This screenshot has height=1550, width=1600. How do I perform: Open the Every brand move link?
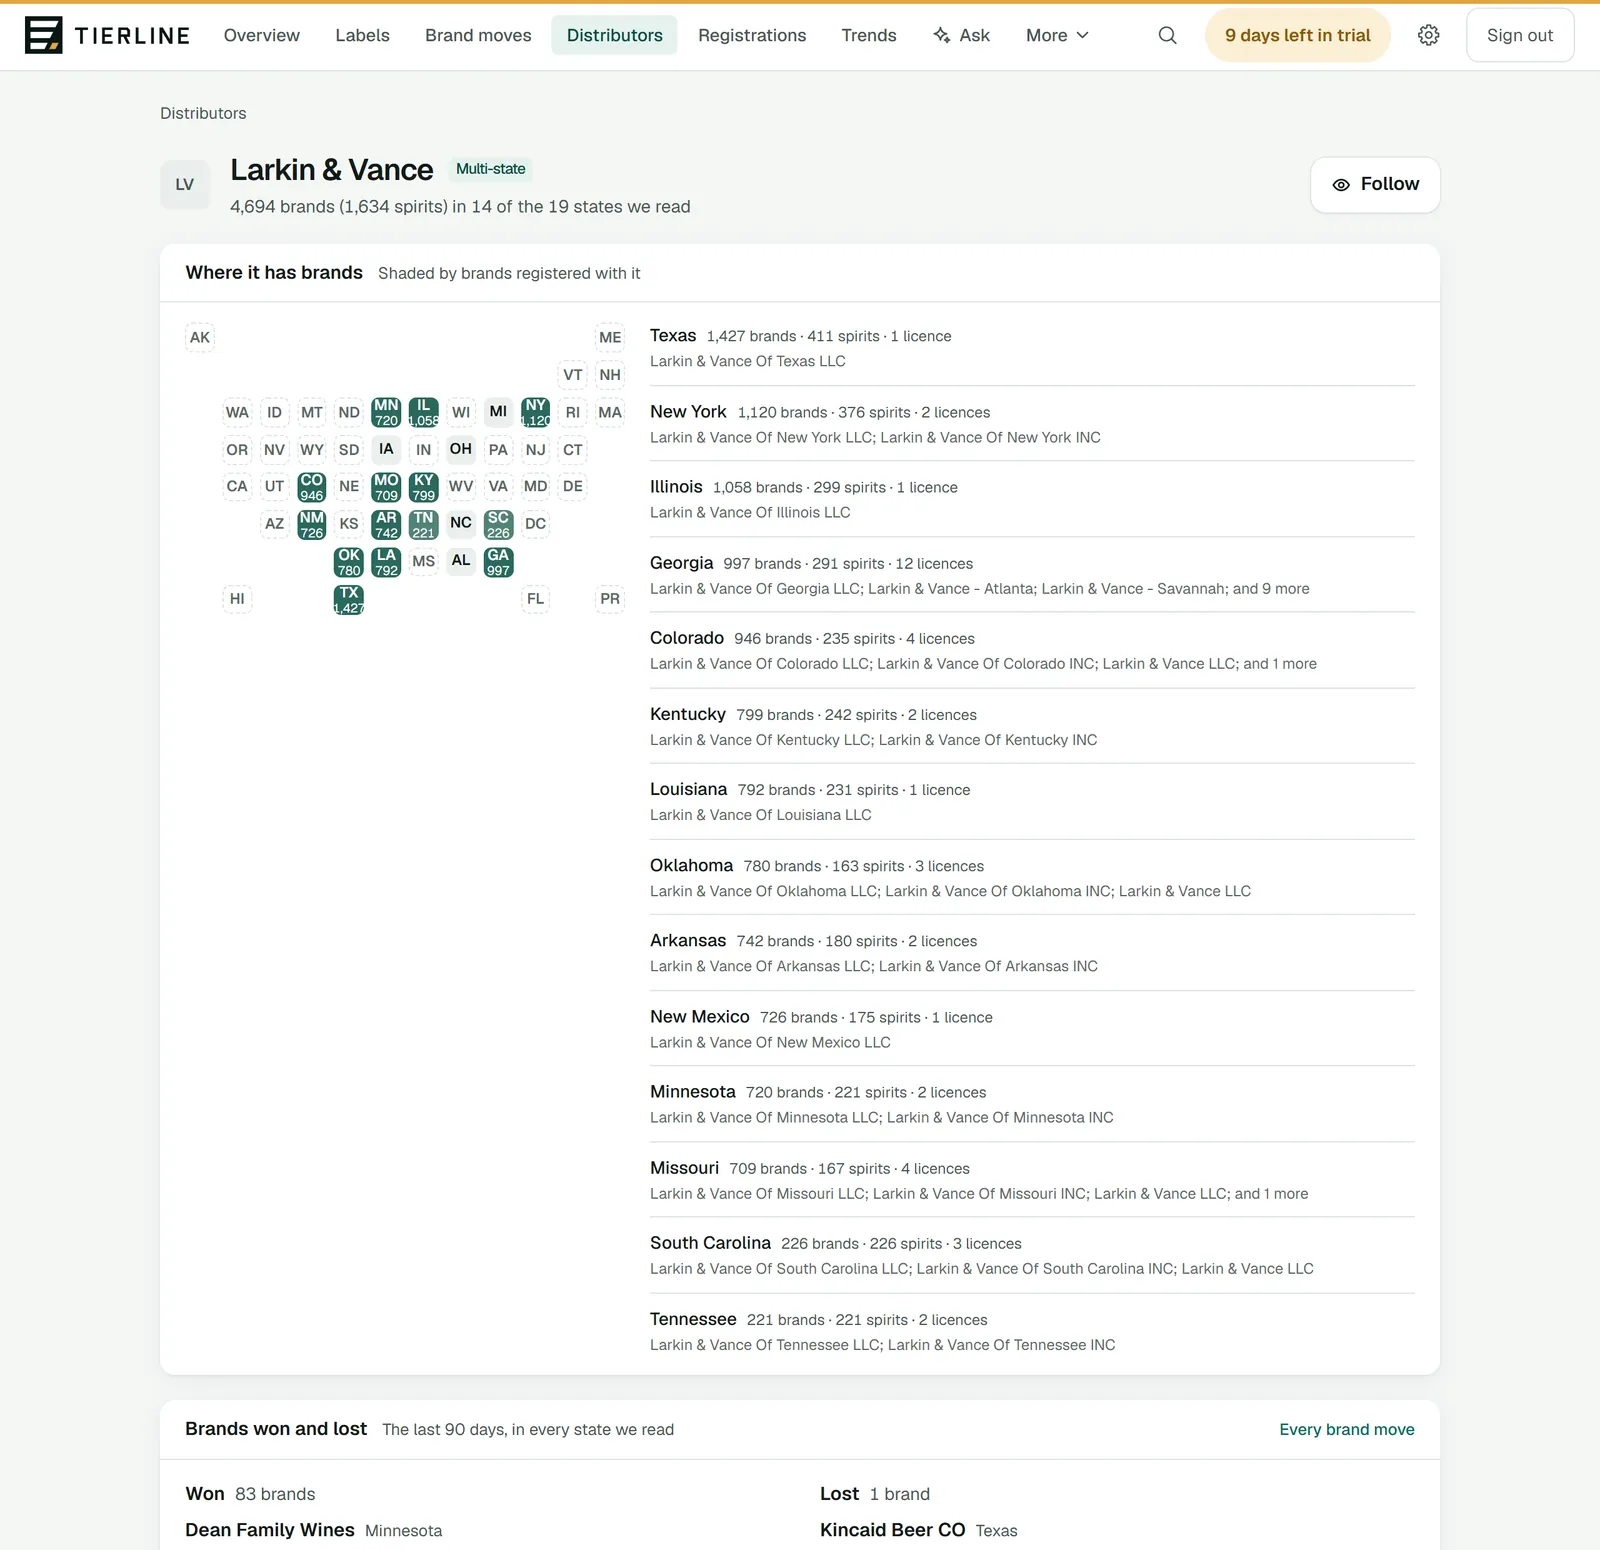(x=1347, y=1429)
